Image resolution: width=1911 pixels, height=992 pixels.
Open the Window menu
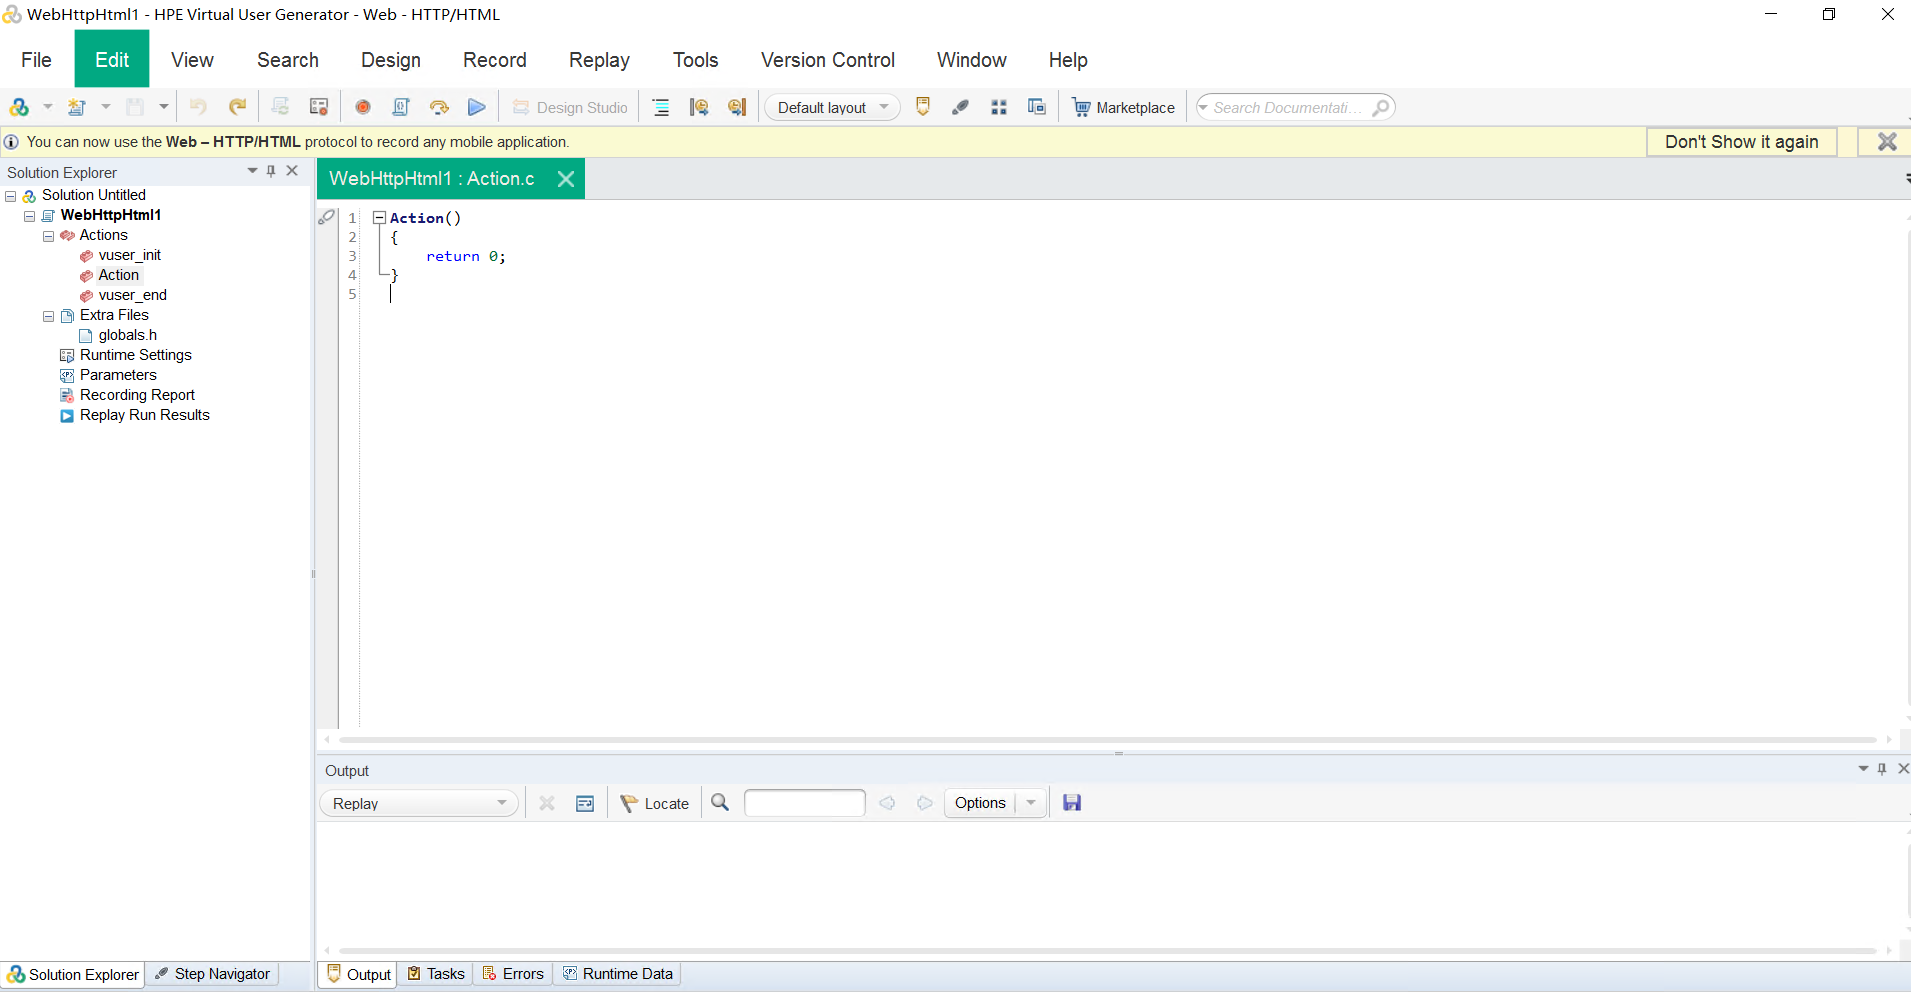coord(972,60)
